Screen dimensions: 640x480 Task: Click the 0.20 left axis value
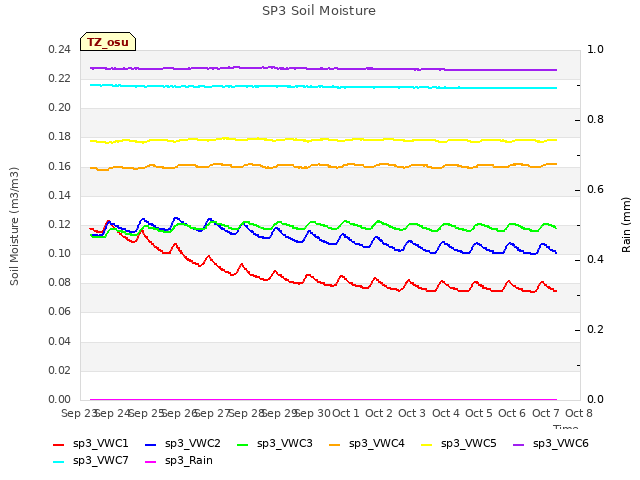(x=60, y=108)
